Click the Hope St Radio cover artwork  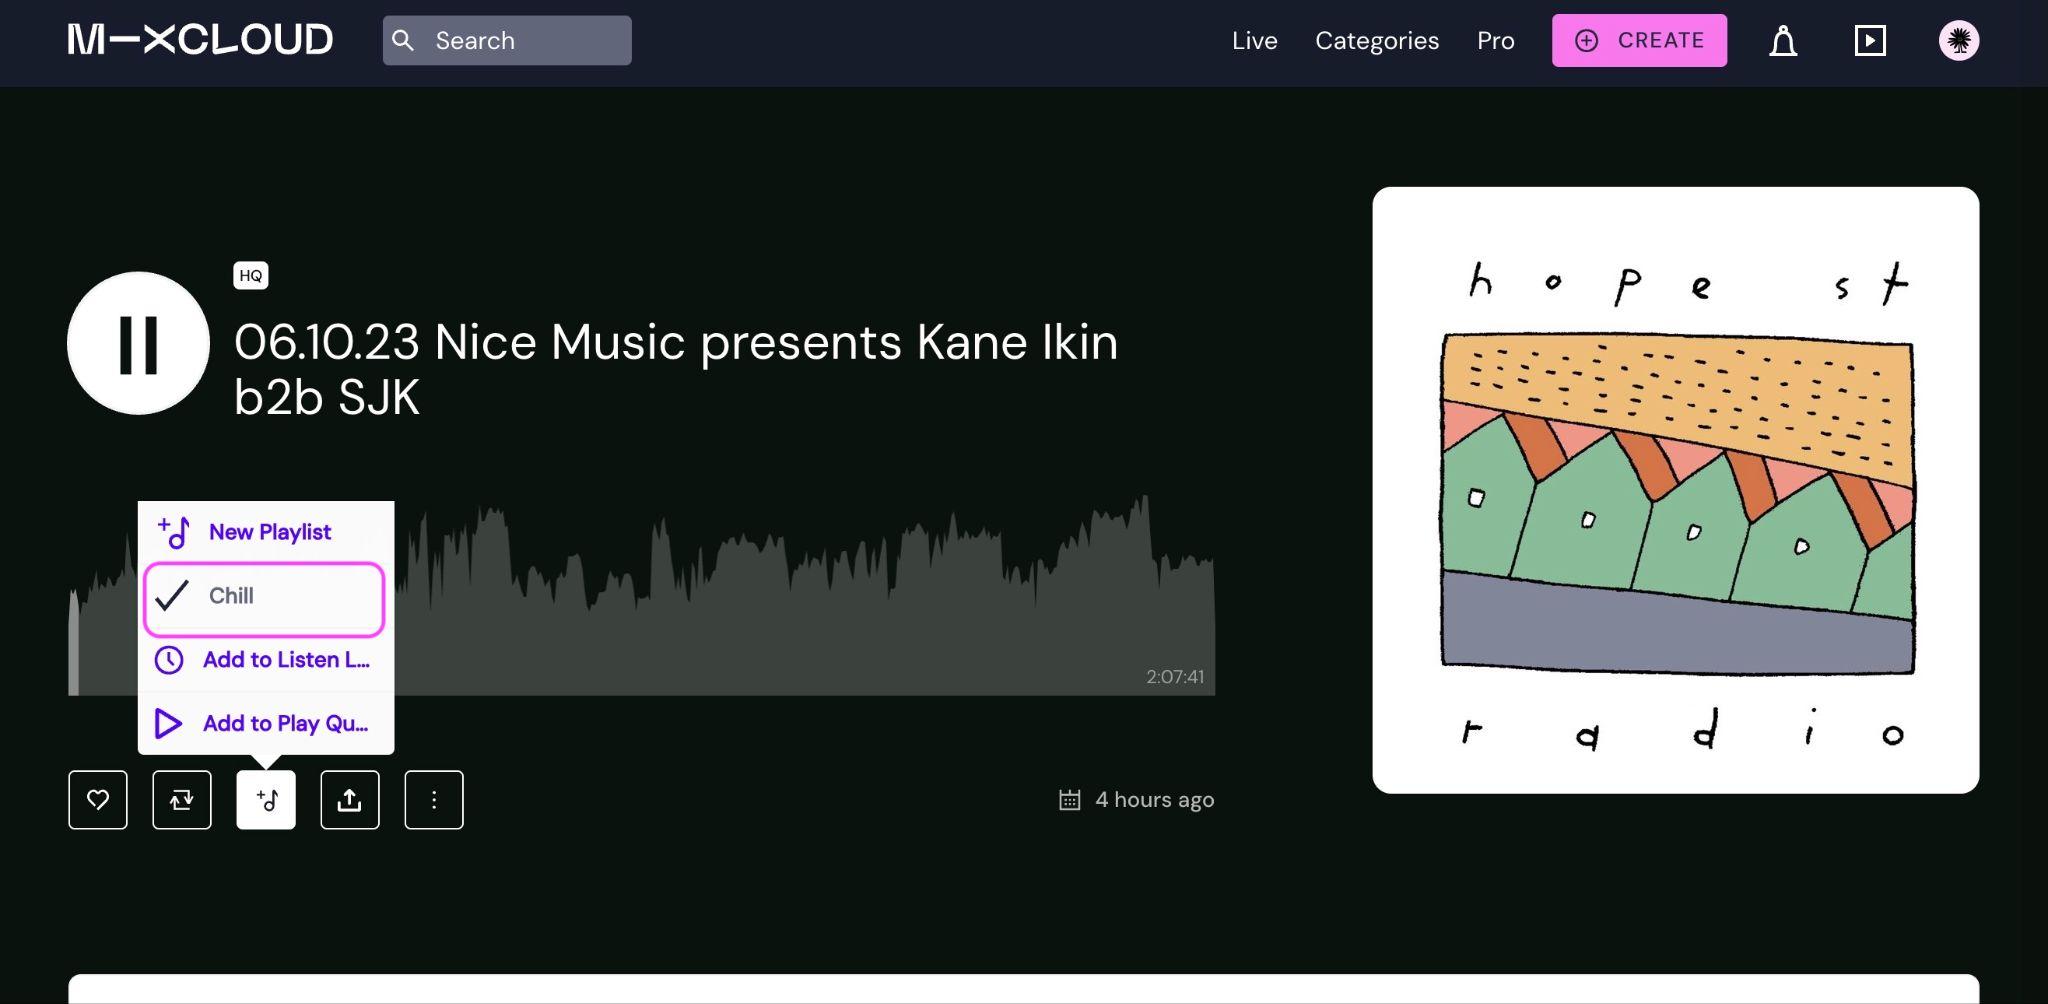(1676, 490)
